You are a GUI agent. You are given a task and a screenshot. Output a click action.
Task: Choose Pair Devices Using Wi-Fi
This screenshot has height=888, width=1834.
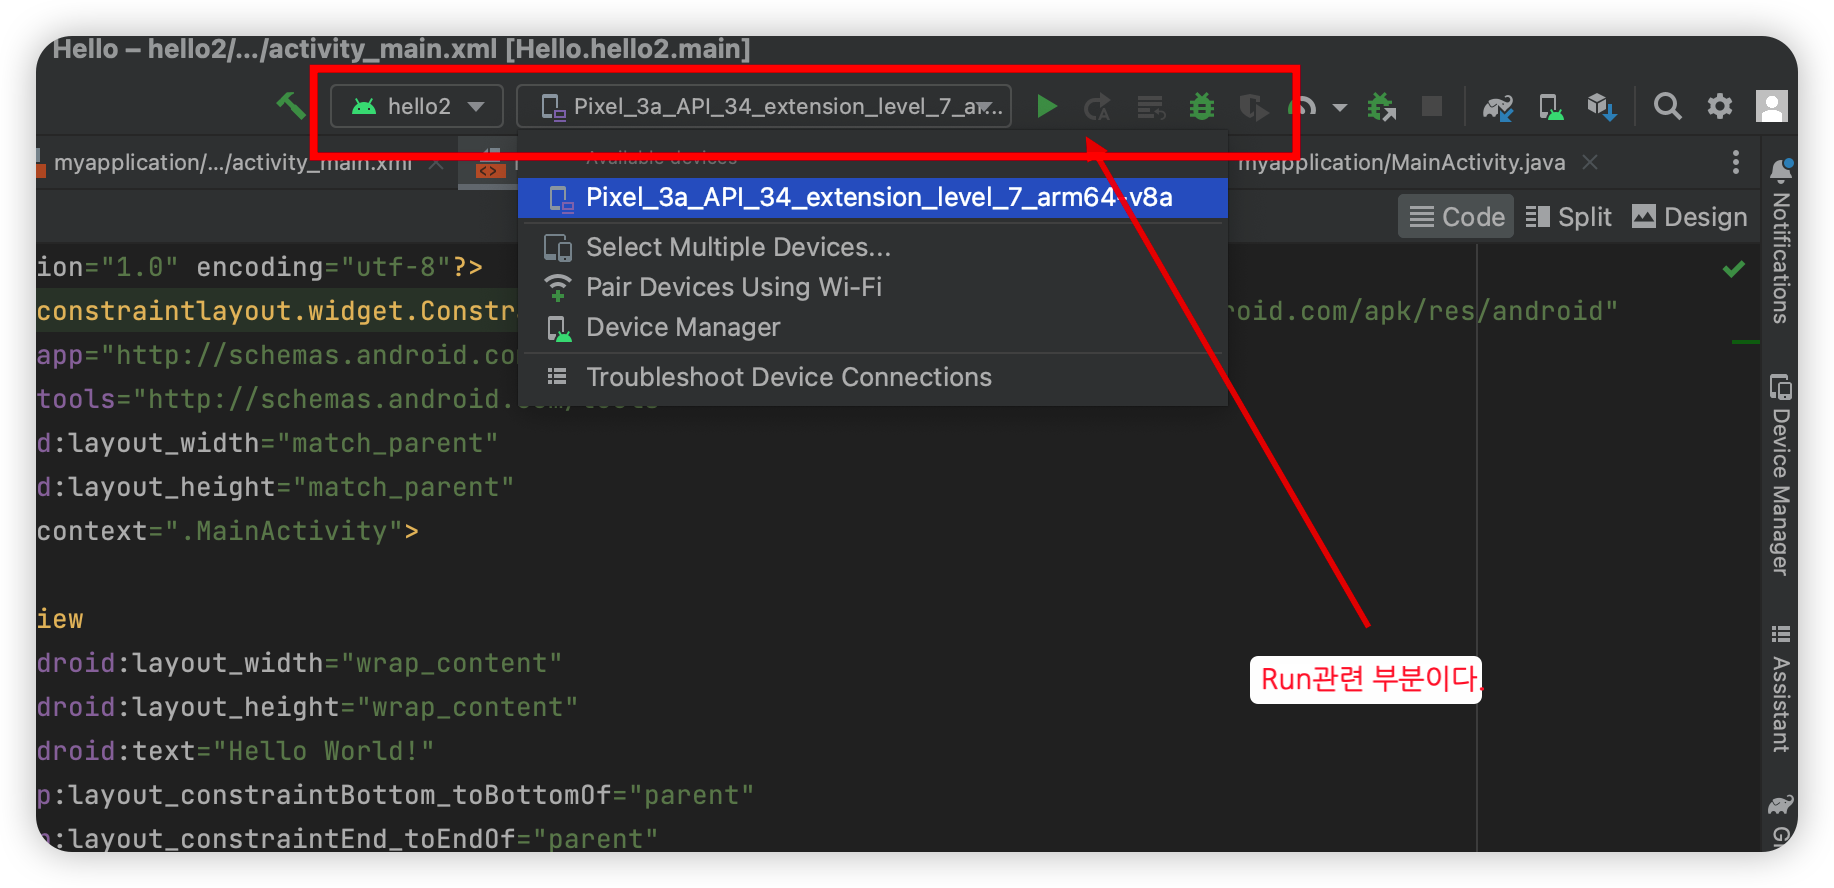point(873,287)
